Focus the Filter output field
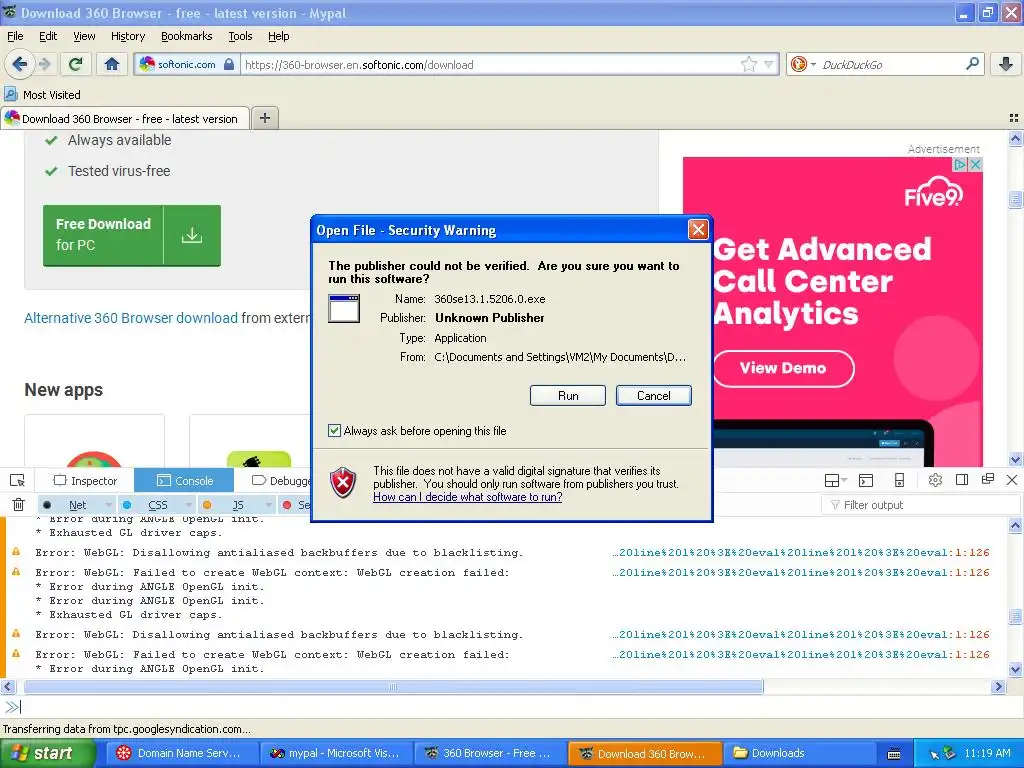This screenshot has width=1024, height=768. (x=921, y=505)
